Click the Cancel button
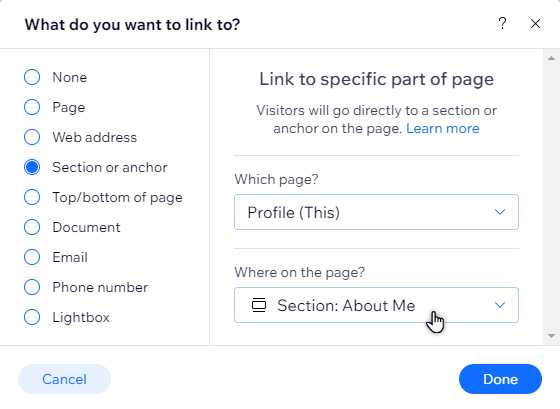The image size is (560, 409). (x=65, y=379)
